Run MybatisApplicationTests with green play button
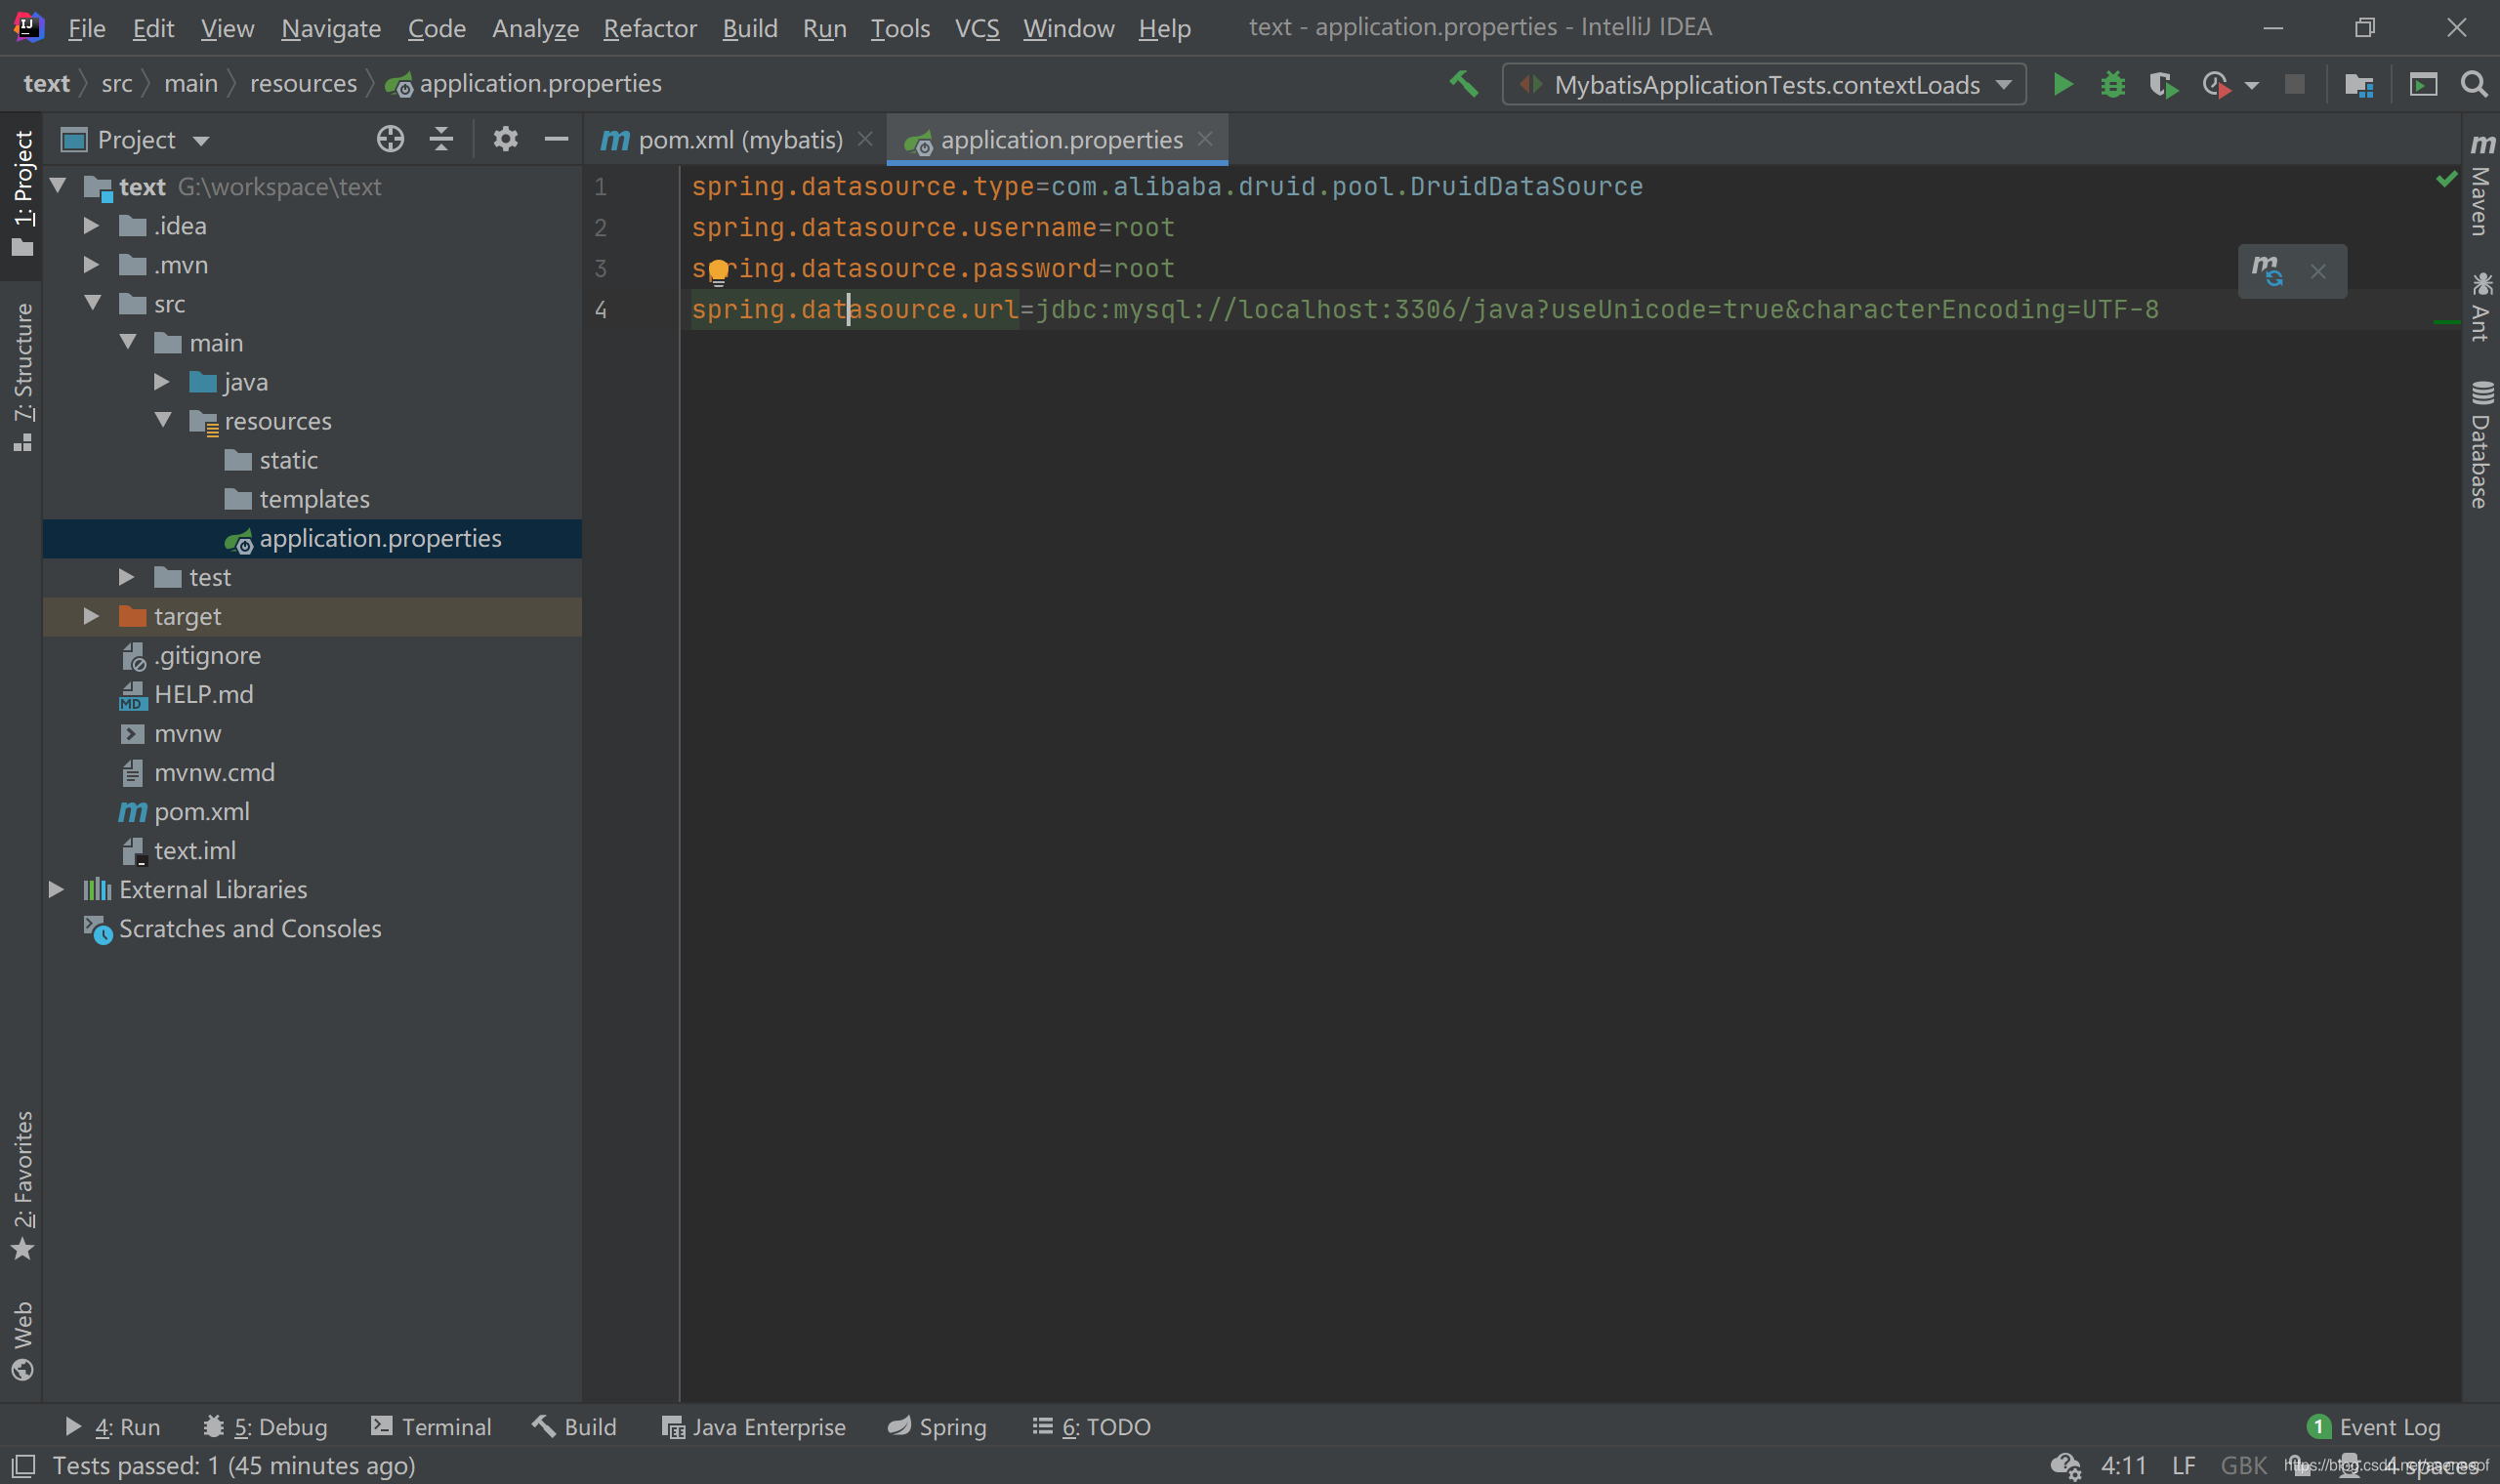2500x1484 pixels. [2062, 85]
